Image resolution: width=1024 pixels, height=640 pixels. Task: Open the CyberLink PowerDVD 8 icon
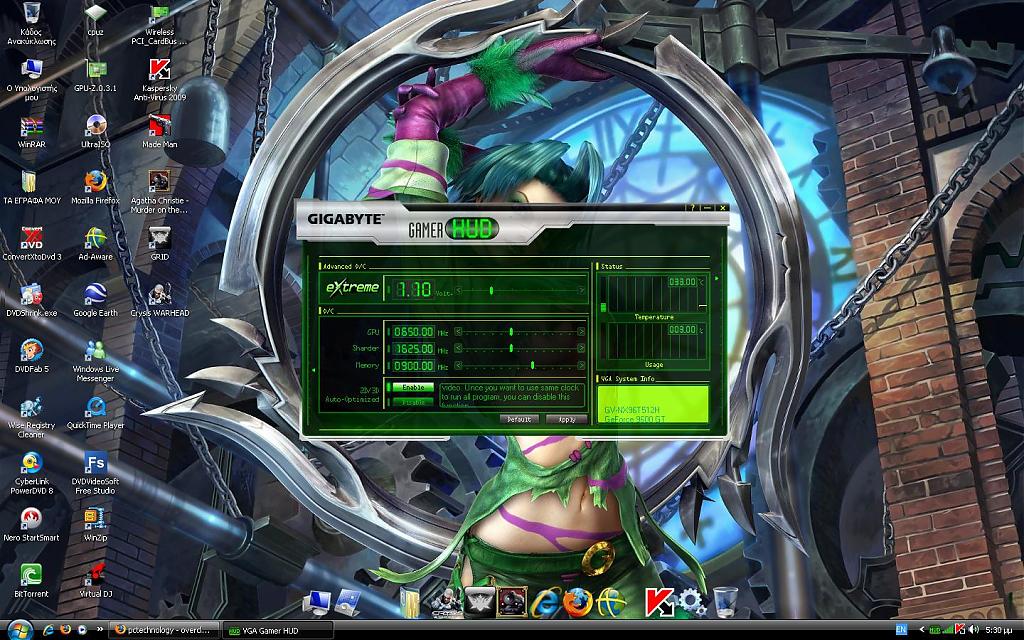coord(31,473)
